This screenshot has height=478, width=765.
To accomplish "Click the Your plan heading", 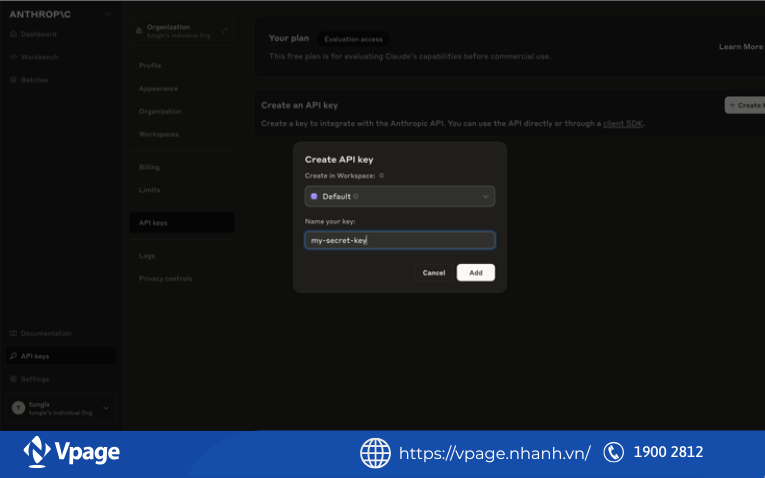I will [289, 38].
